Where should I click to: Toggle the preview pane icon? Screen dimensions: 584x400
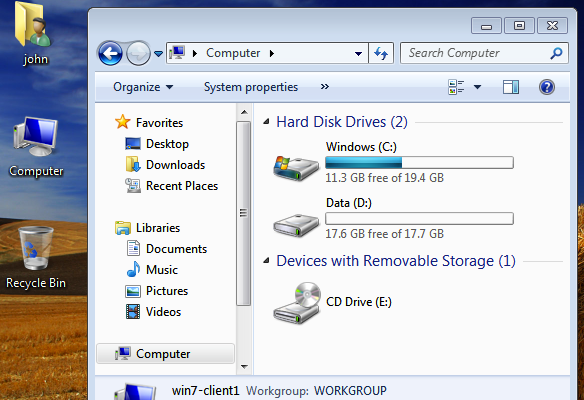coord(511,87)
